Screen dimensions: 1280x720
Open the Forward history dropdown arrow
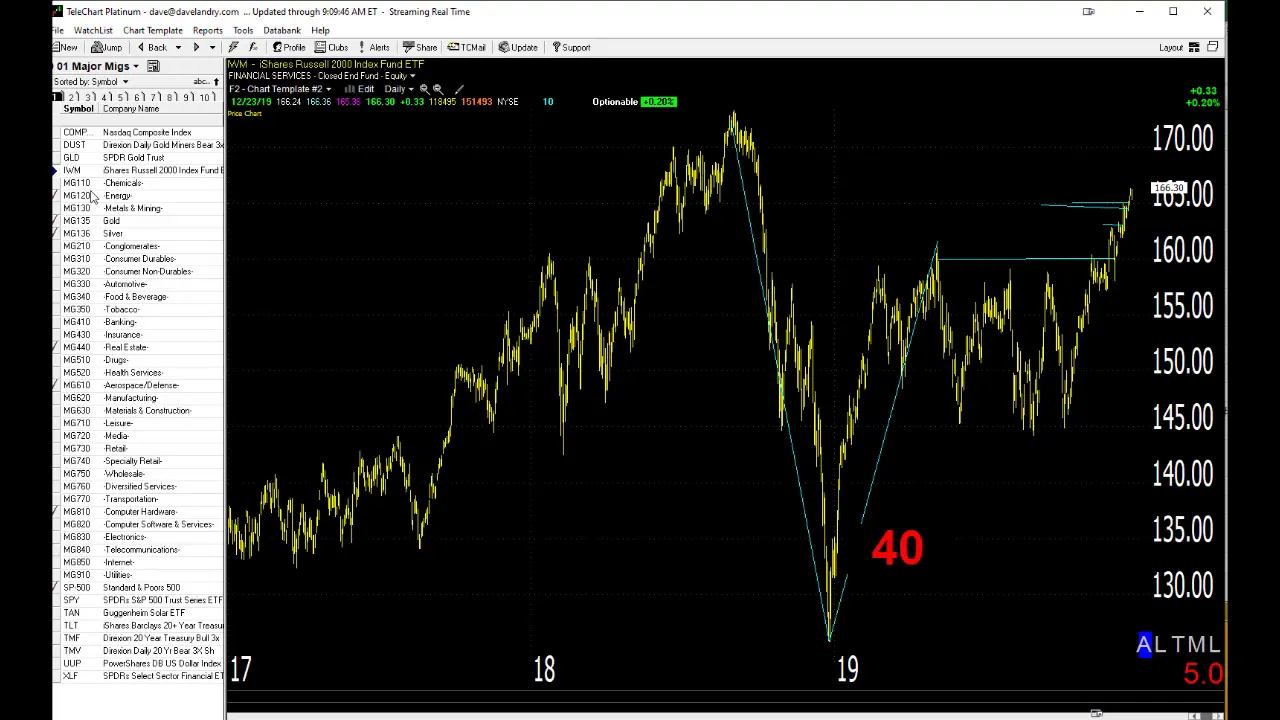point(212,47)
